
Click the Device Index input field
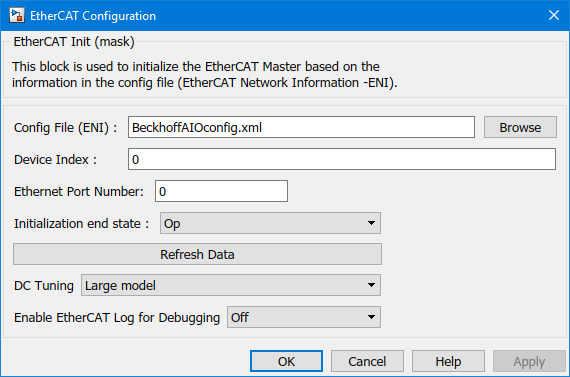(x=342, y=159)
